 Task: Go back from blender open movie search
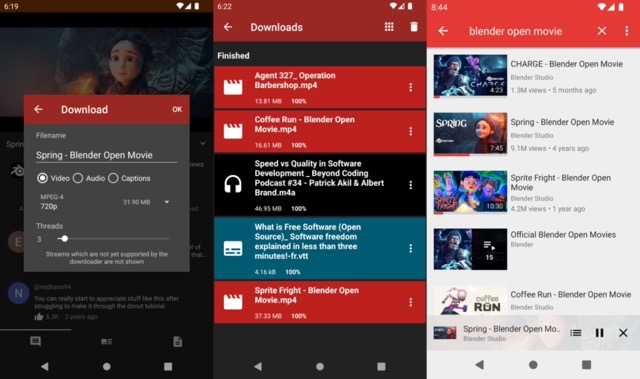tap(443, 31)
